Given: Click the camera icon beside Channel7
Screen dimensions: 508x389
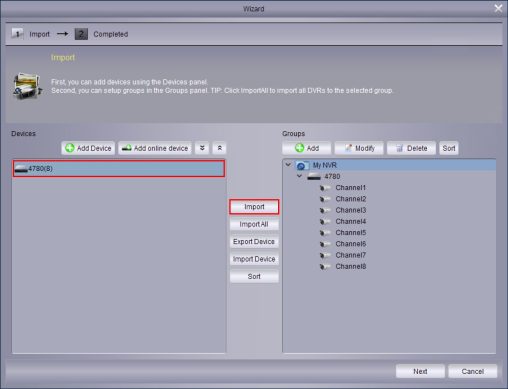Looking at the screenshot, I should [325, 256].
